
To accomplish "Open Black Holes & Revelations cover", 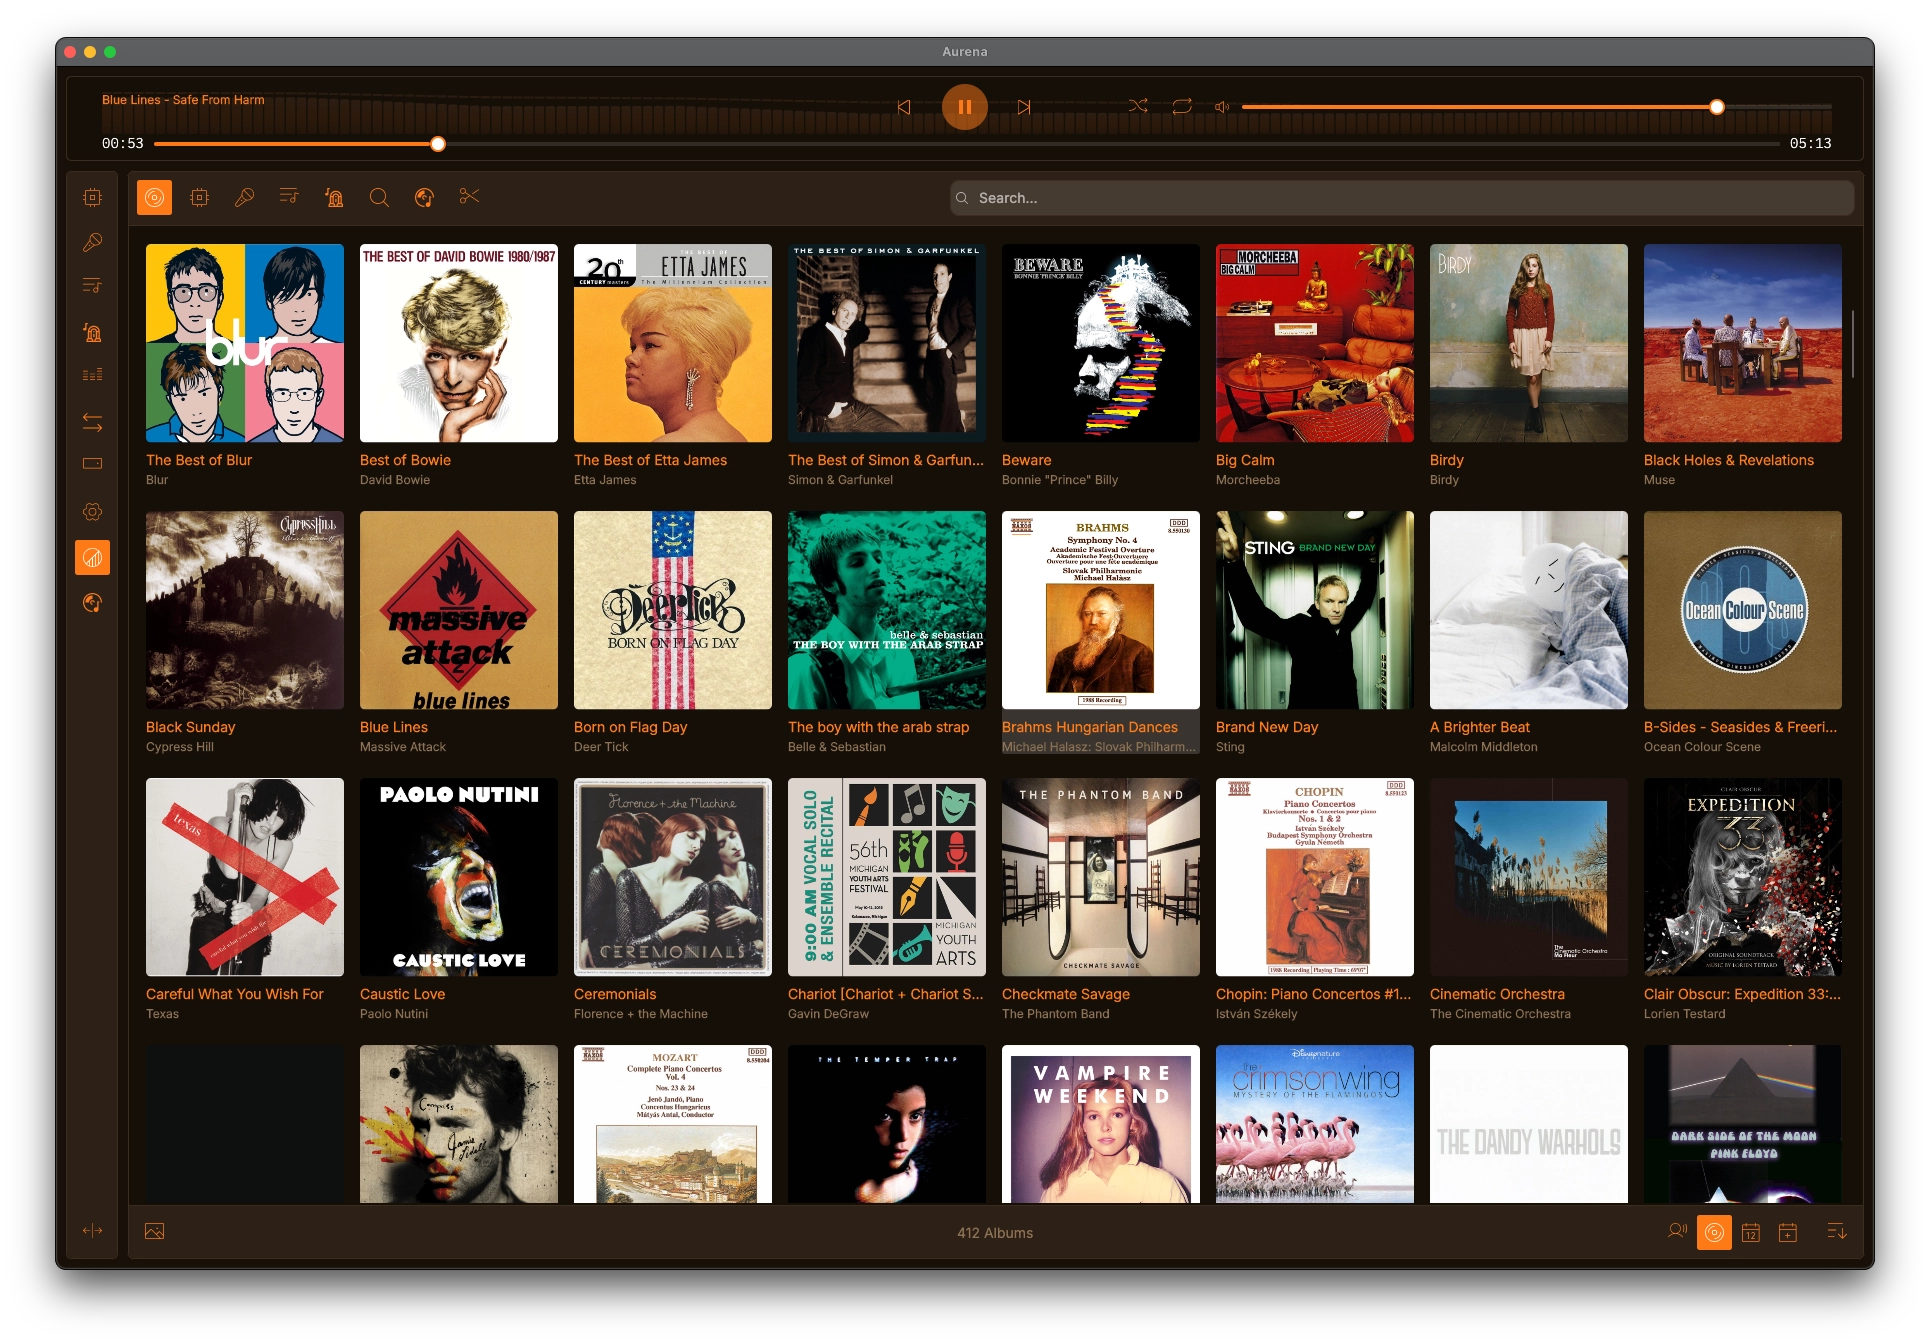I will coord(1743,343).
